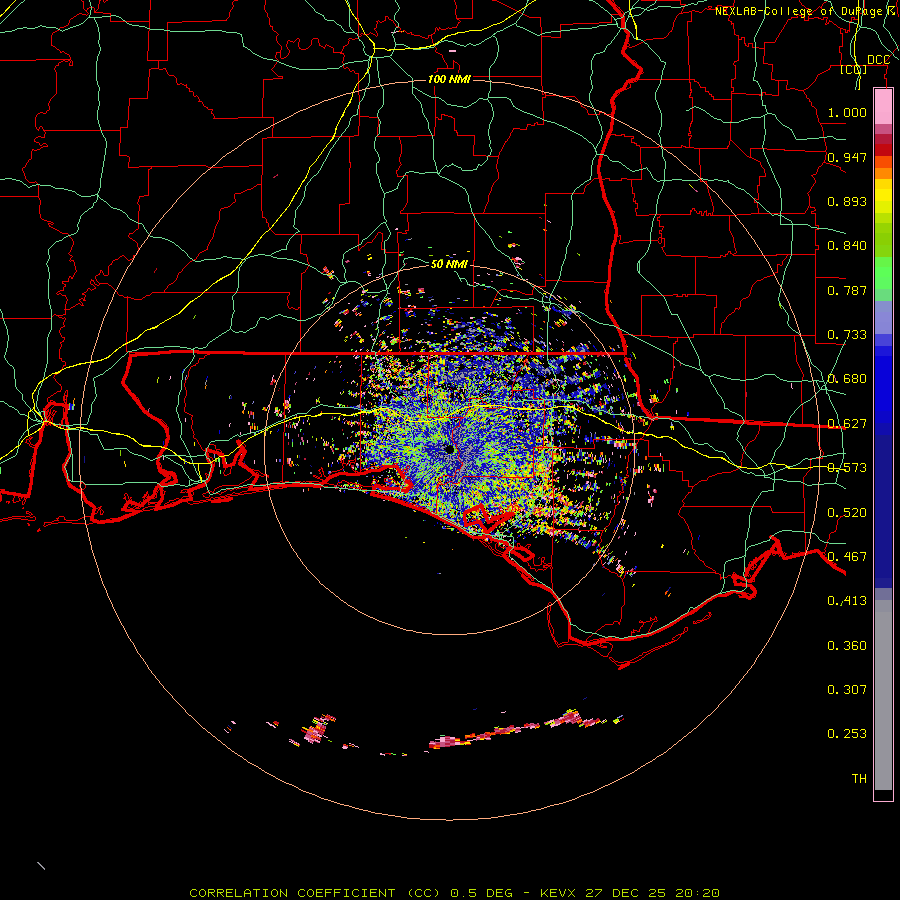Click the TH threshold label on scale

859,778
